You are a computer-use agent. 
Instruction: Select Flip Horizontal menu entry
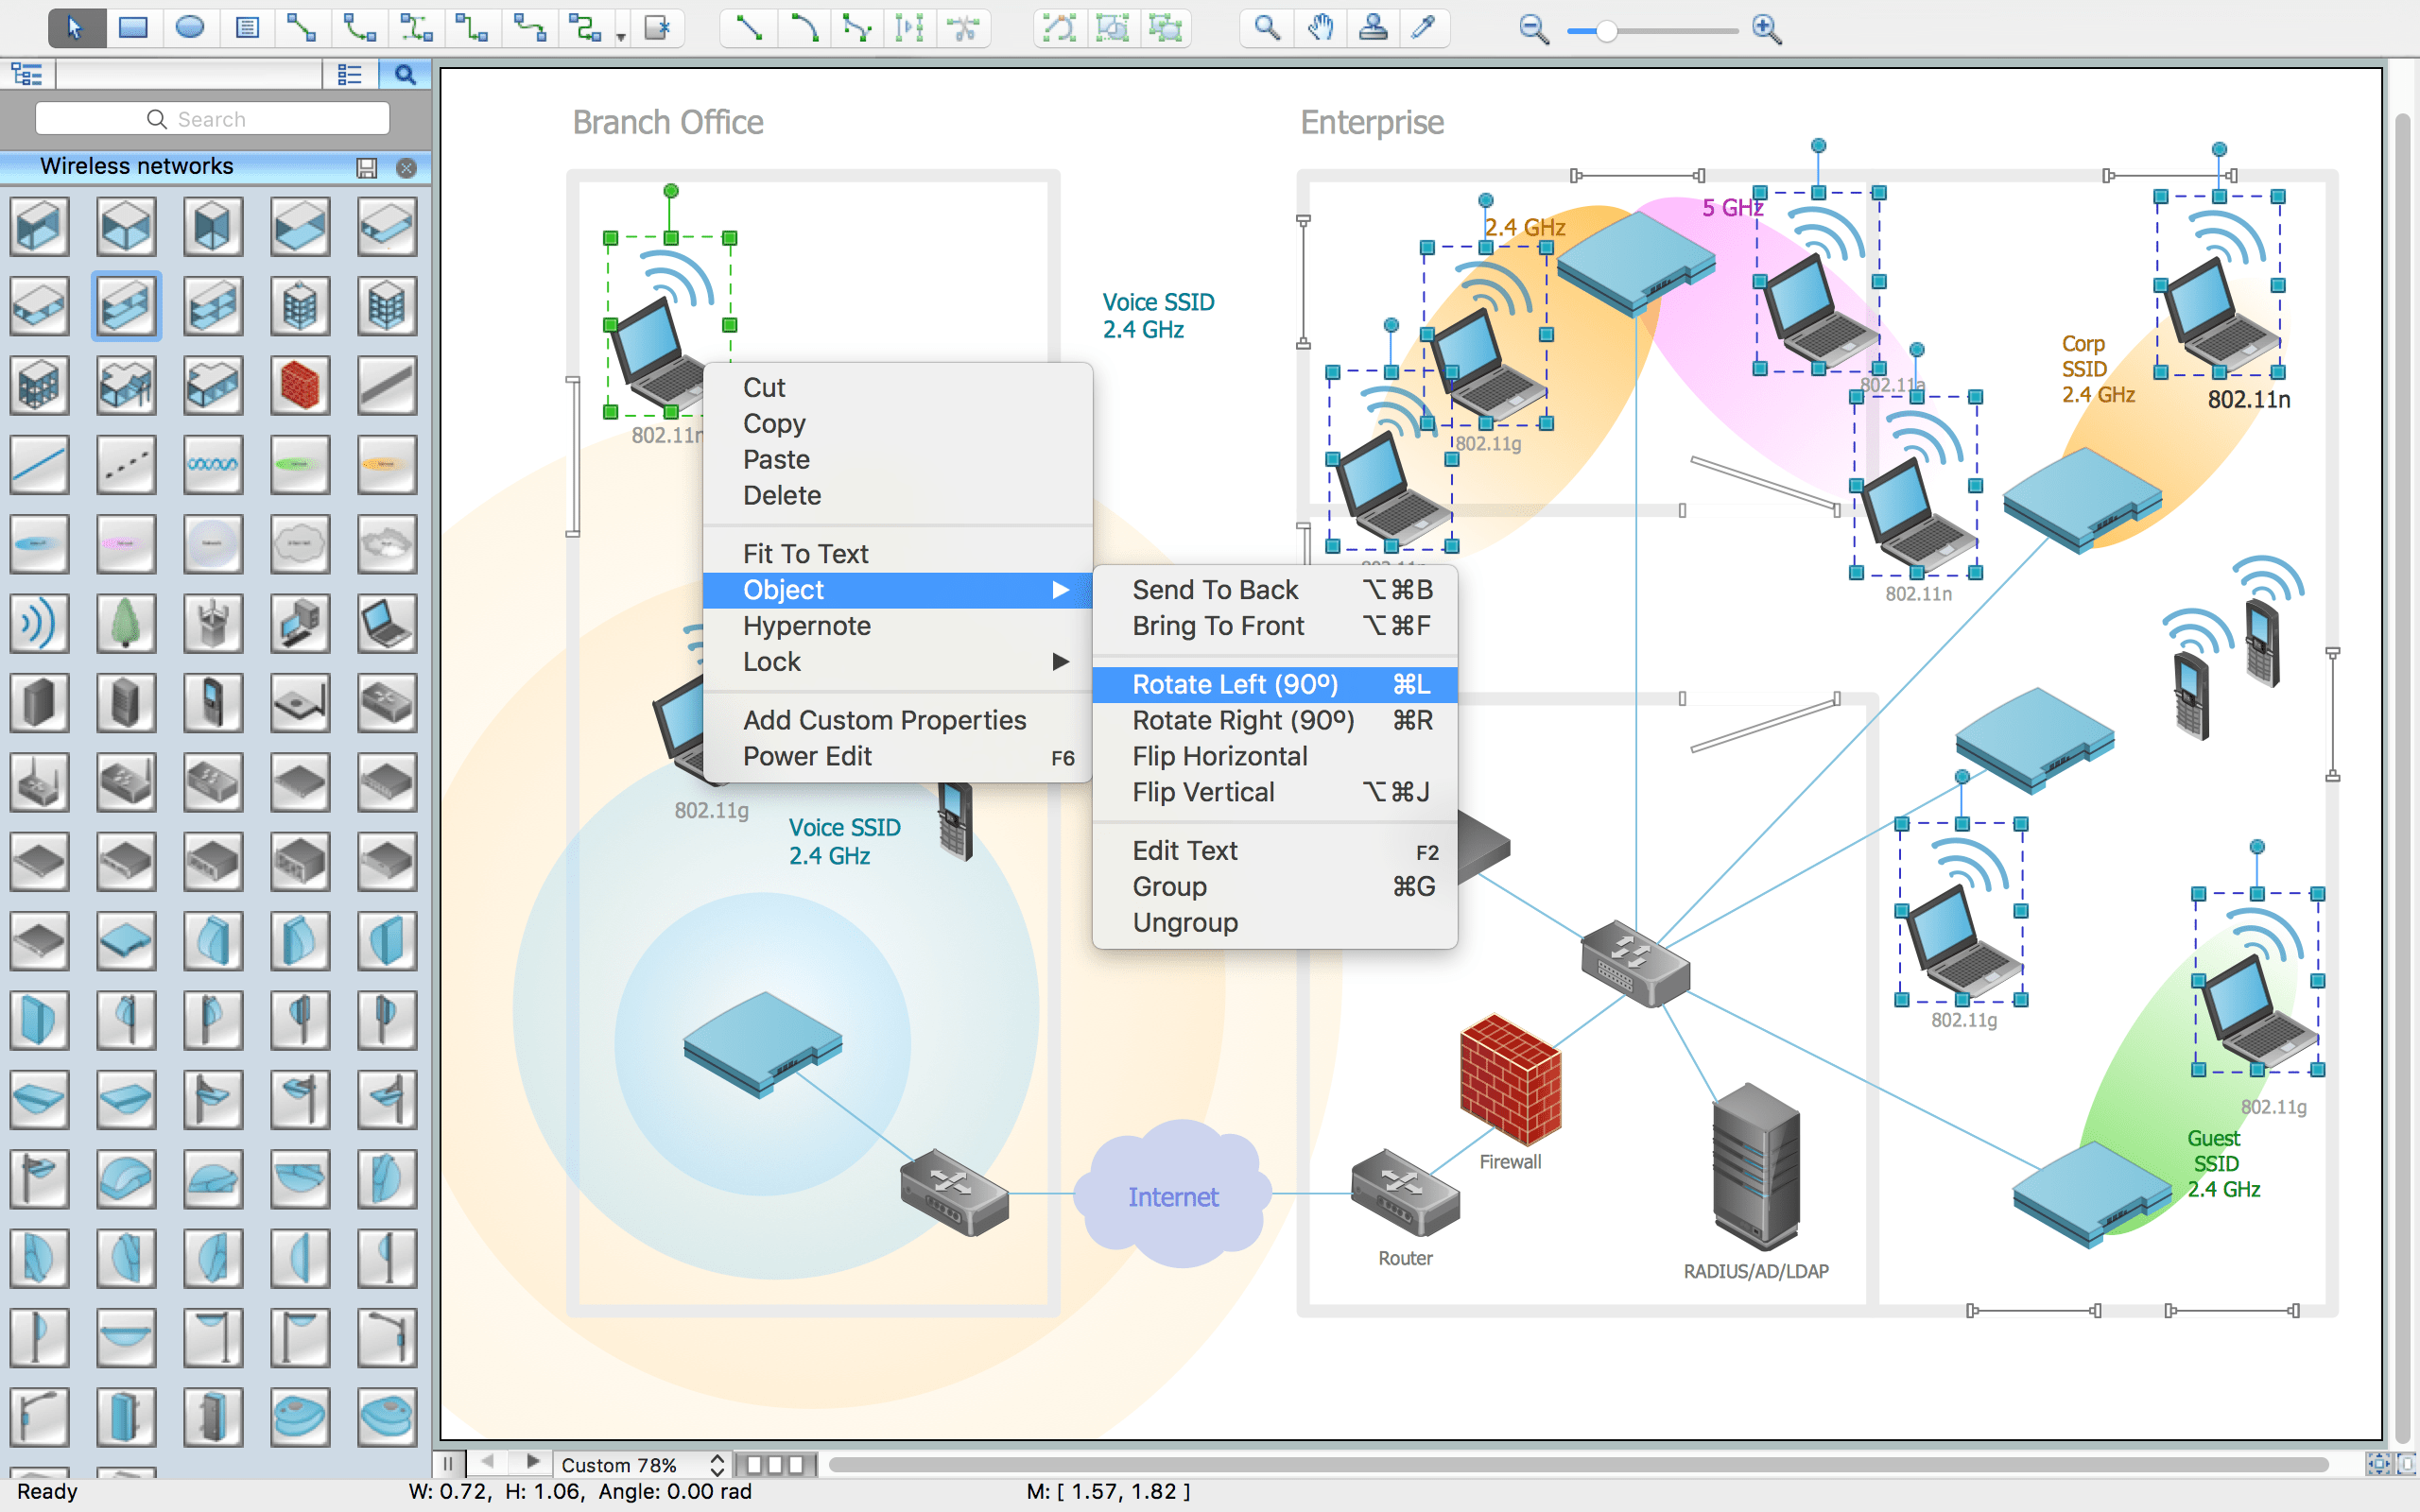click(1219, 756)
